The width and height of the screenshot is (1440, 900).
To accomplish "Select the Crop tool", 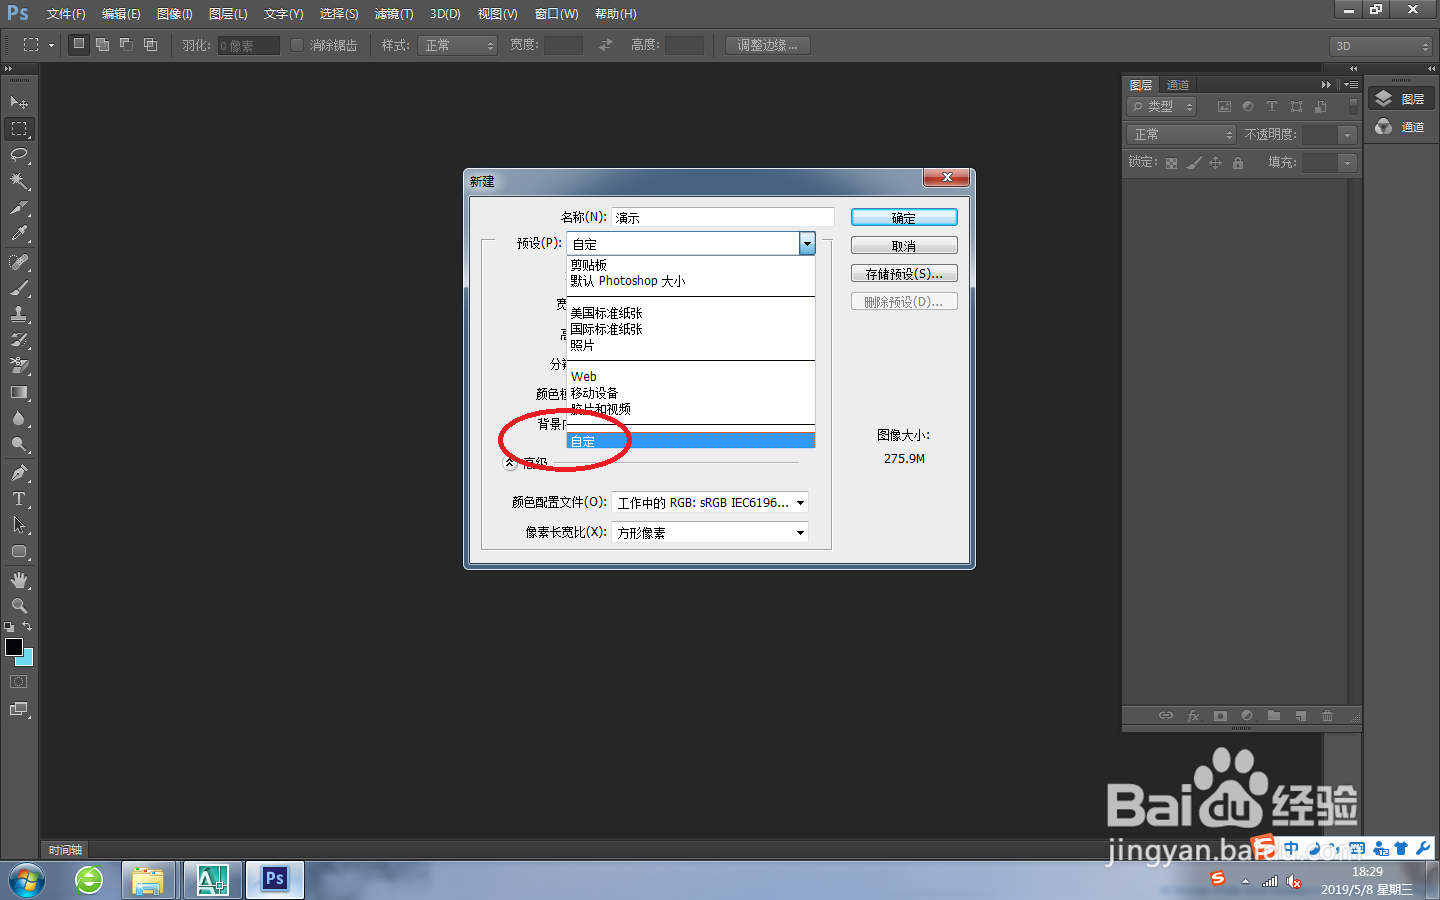I will point(19,208).
